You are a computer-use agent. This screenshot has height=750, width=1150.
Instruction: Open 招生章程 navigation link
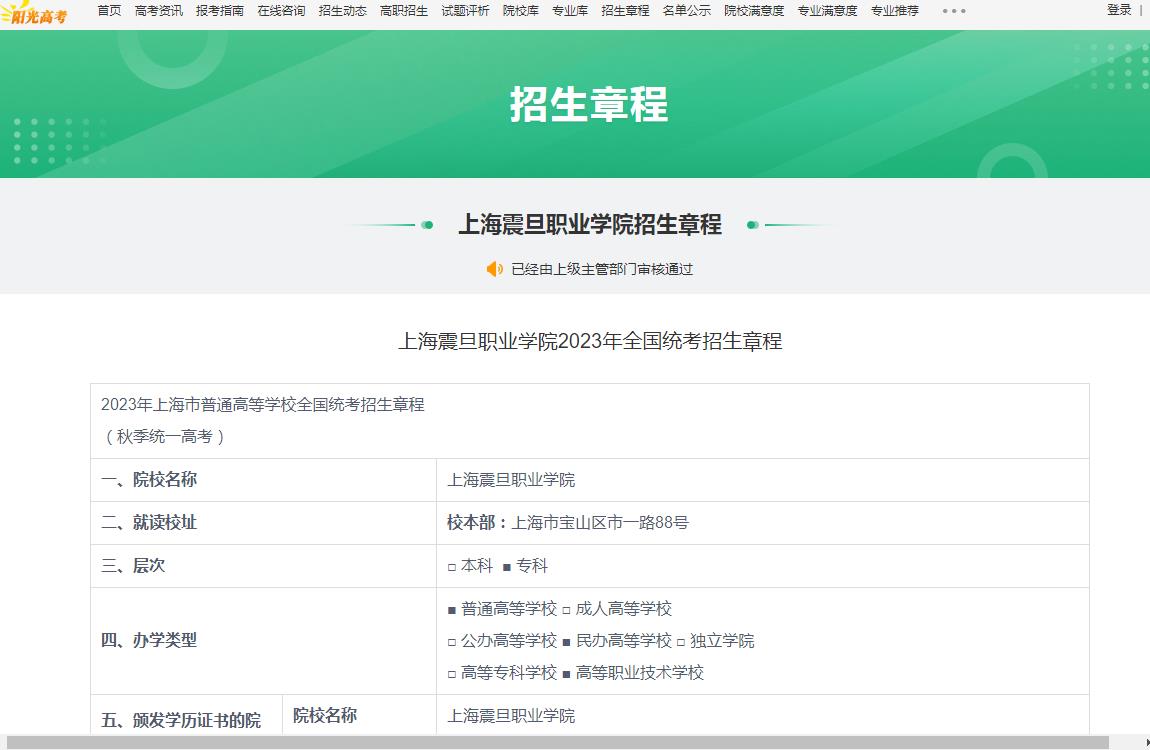(x=625, y=10)
